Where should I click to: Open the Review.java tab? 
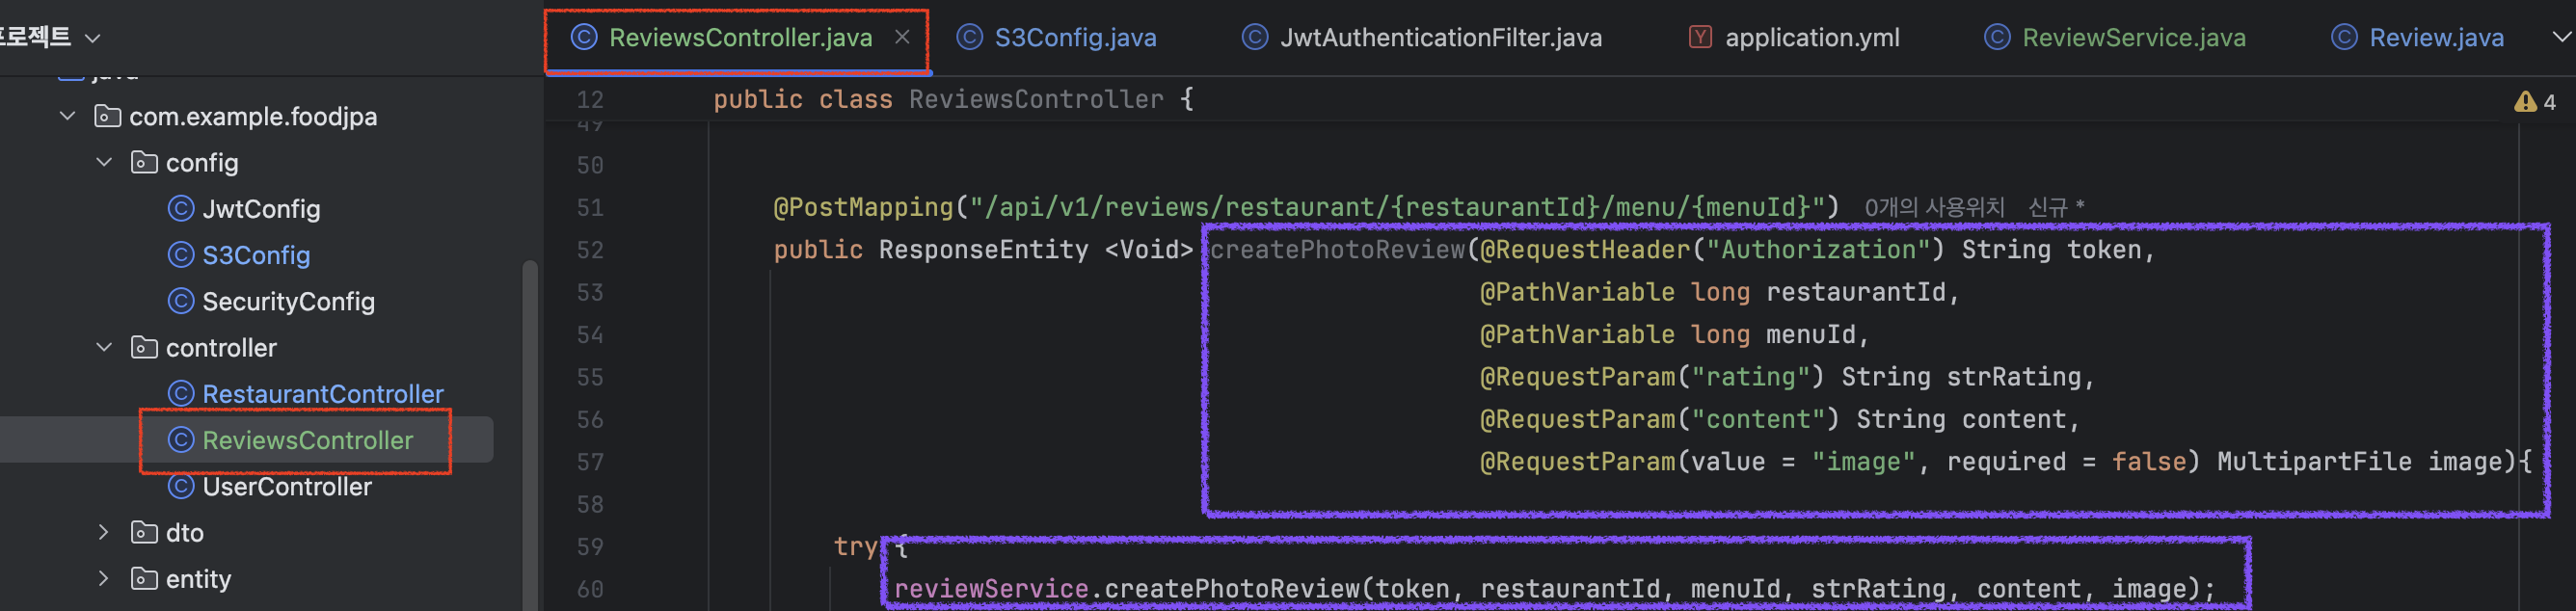click(x=2417, y=38)
